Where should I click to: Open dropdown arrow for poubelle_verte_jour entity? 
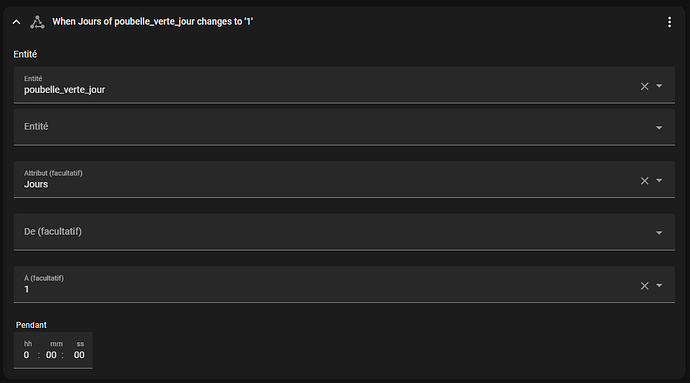pyautogui.click(x=659, y=86)
